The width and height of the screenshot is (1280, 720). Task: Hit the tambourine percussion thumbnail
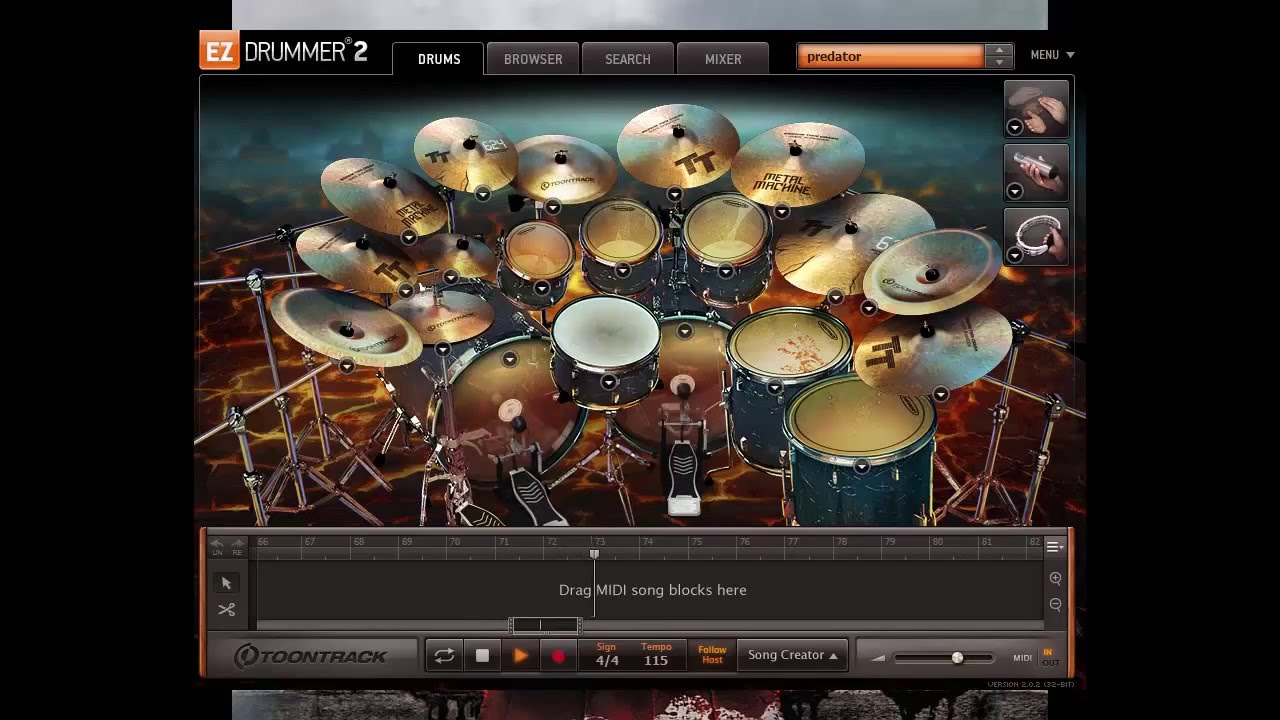pos(1036,236)
